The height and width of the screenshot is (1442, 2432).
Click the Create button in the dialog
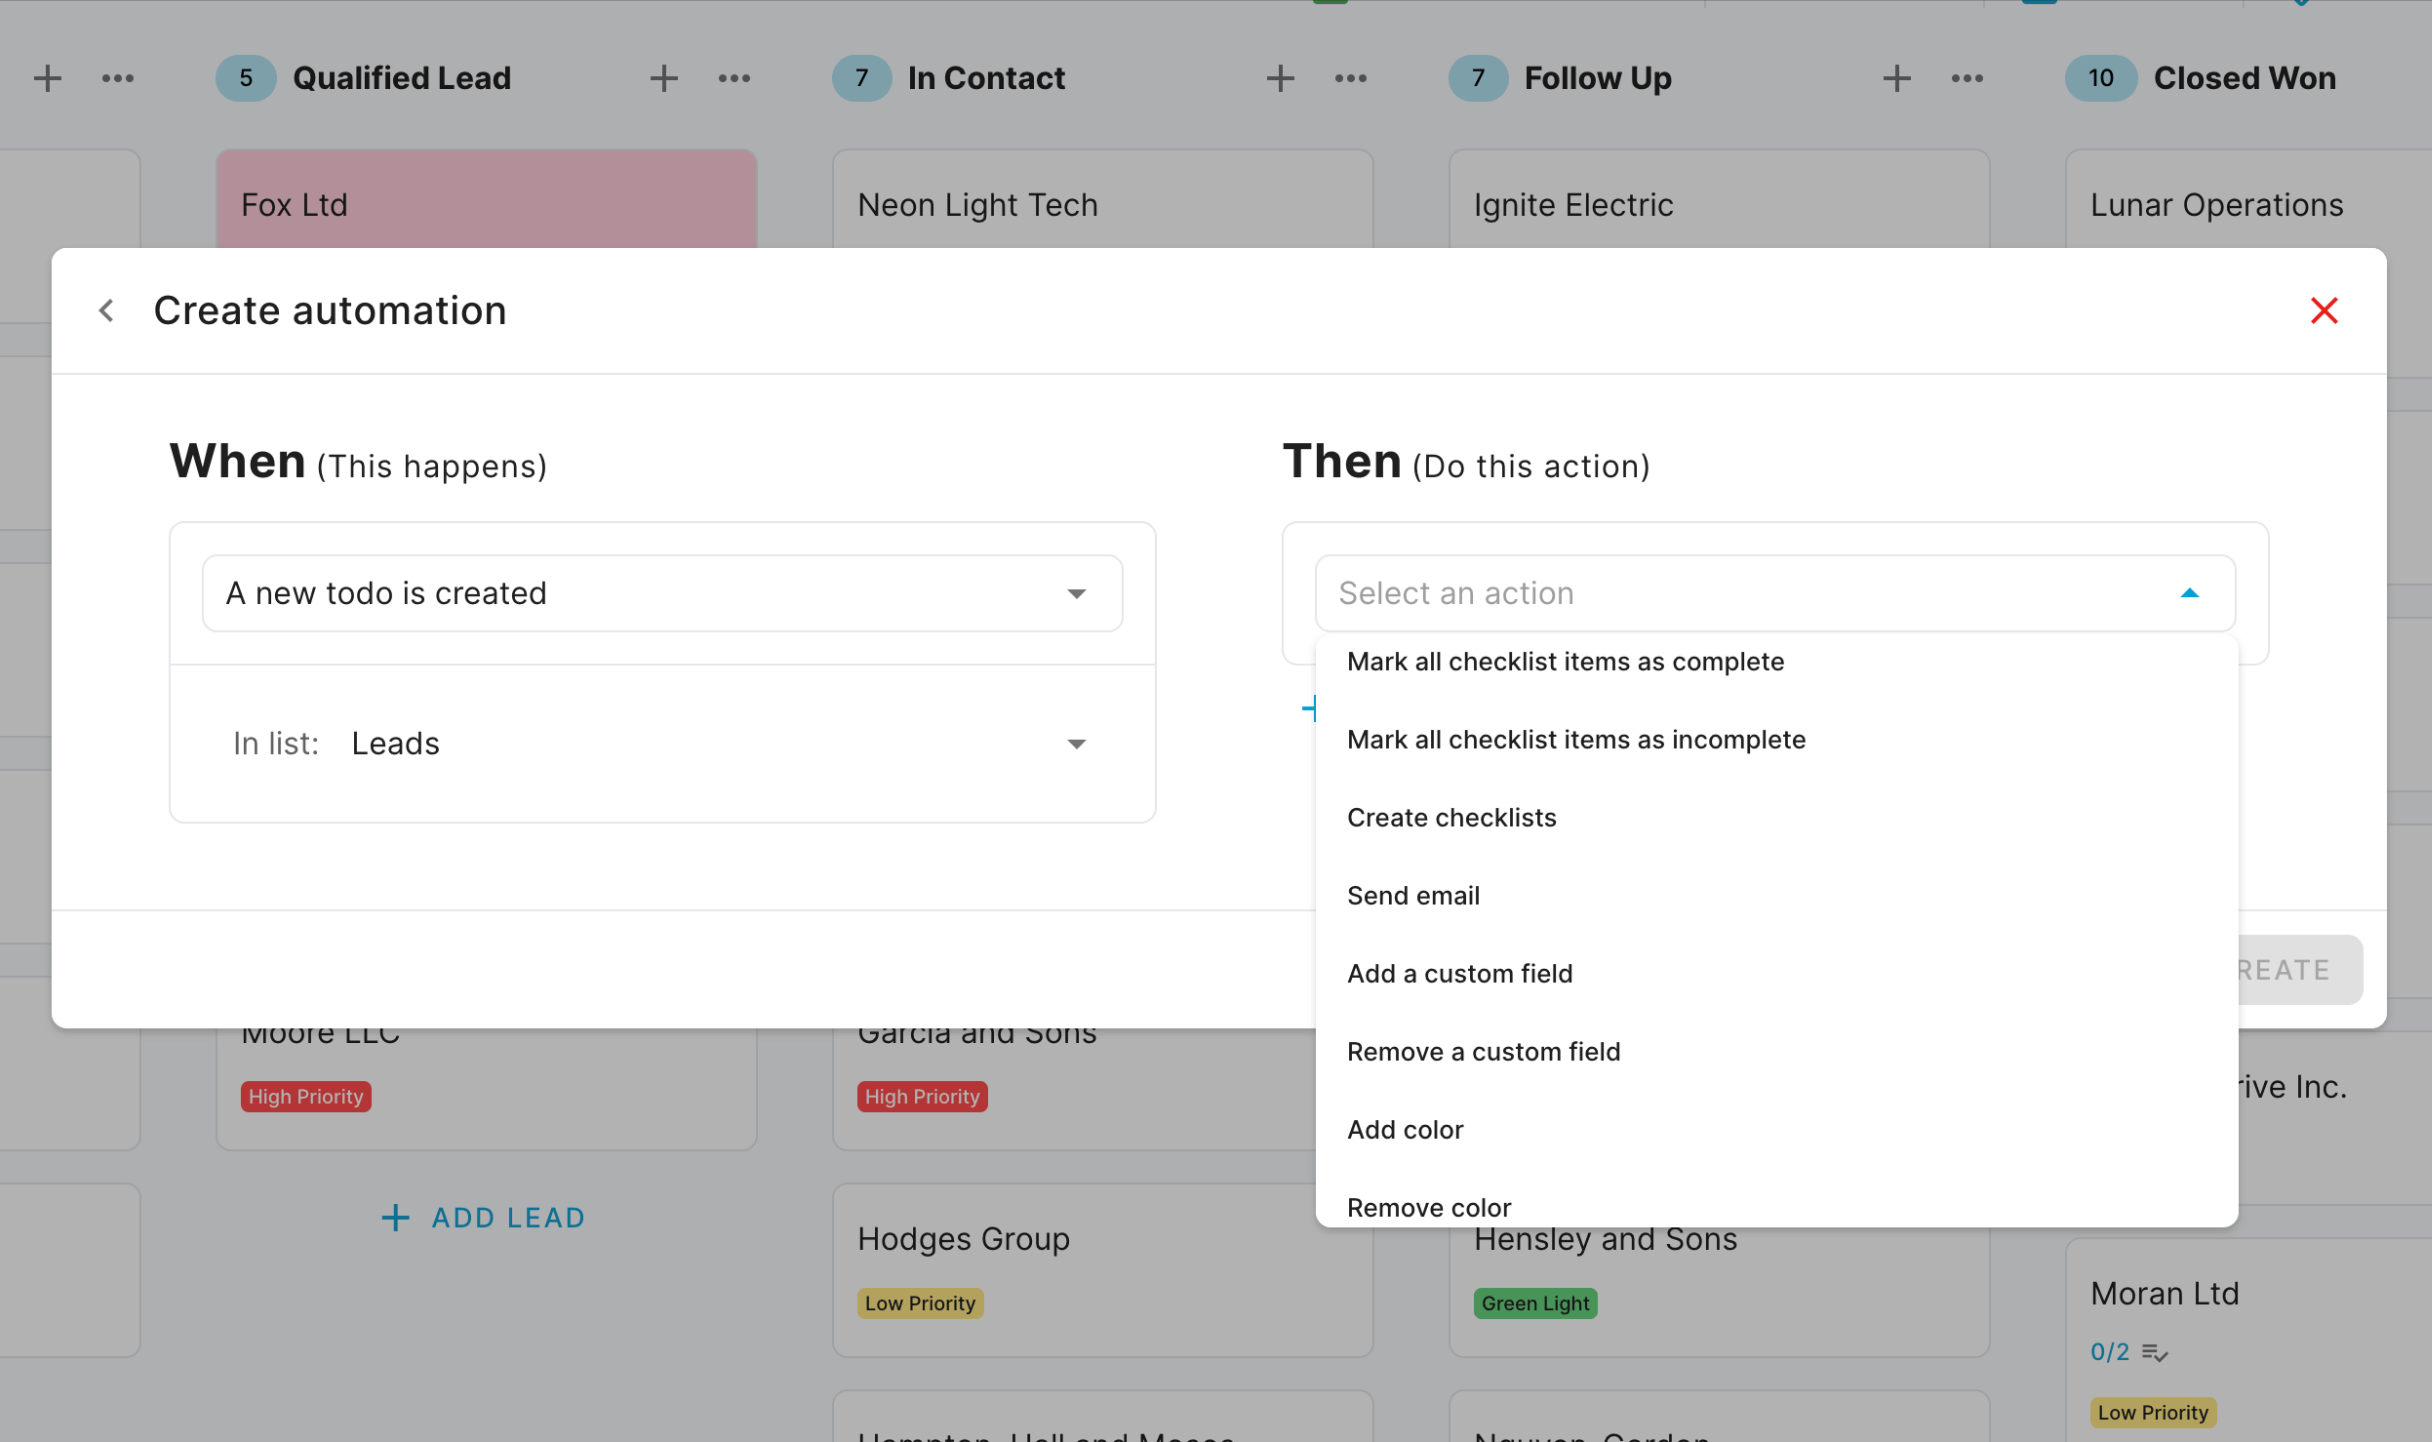click(x=2299, y=969)
